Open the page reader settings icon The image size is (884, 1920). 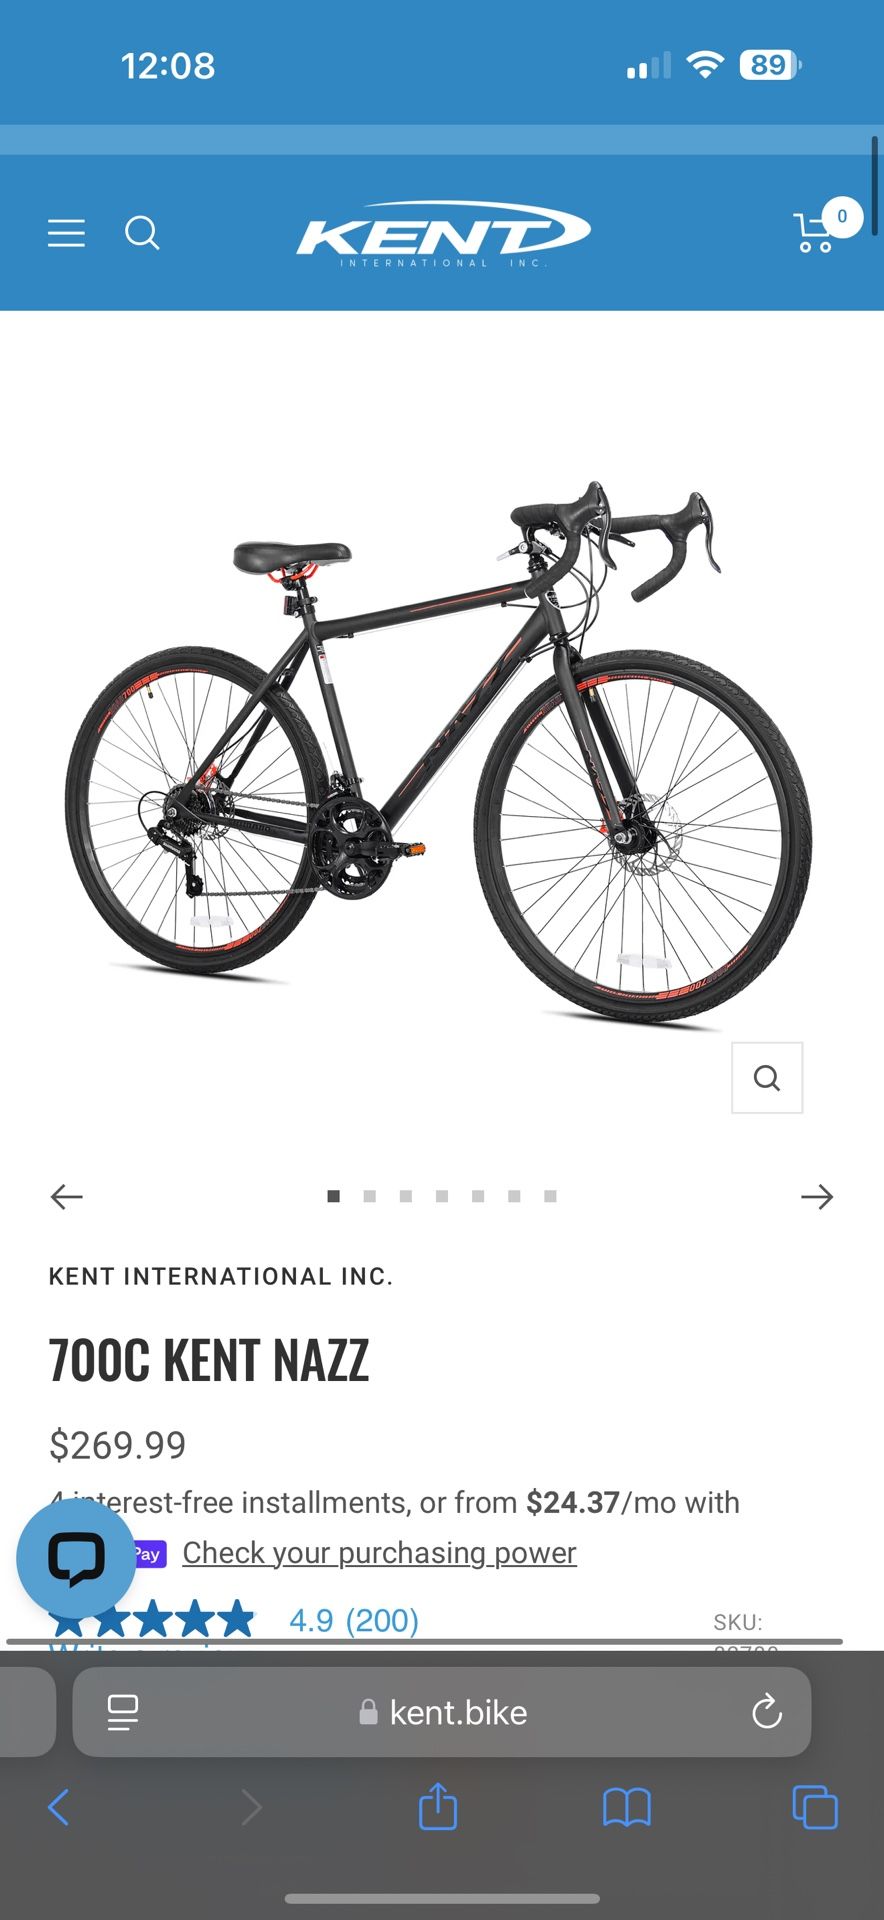pyautogui.click(x=123, y=1712)
